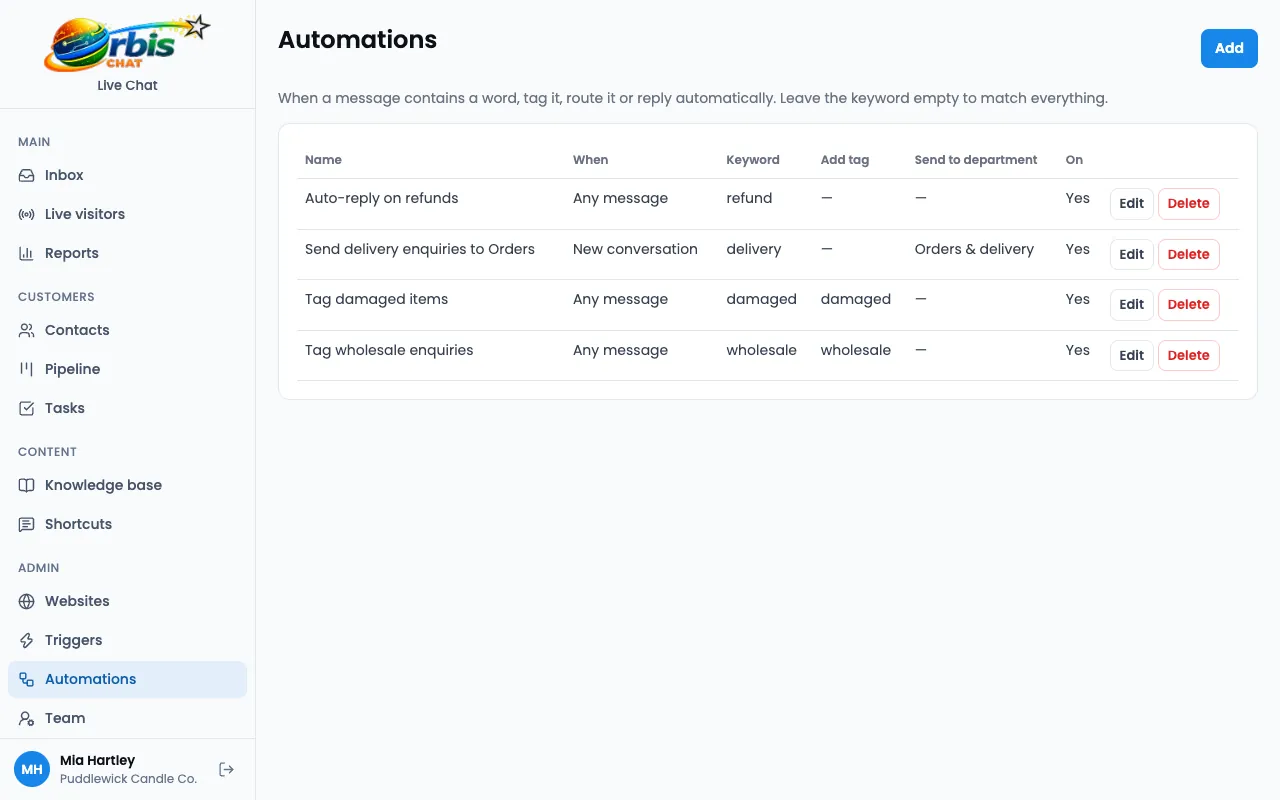
Task: Click the Triggers lightning icon
Action: coord(27,640)
